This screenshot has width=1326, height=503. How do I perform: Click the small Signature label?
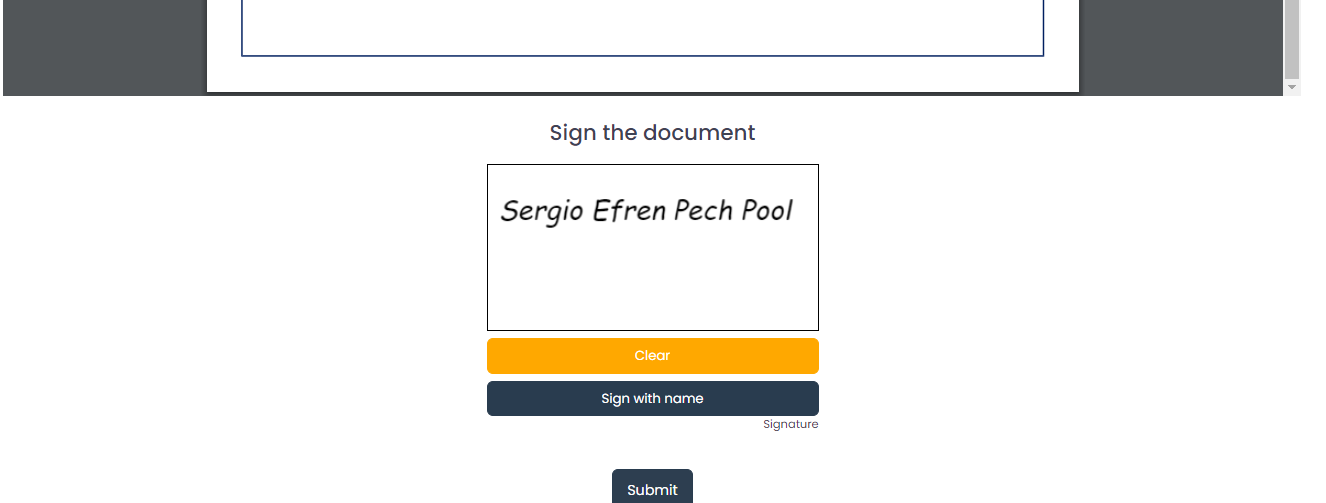pyautogui.click(x=790, y=425)
